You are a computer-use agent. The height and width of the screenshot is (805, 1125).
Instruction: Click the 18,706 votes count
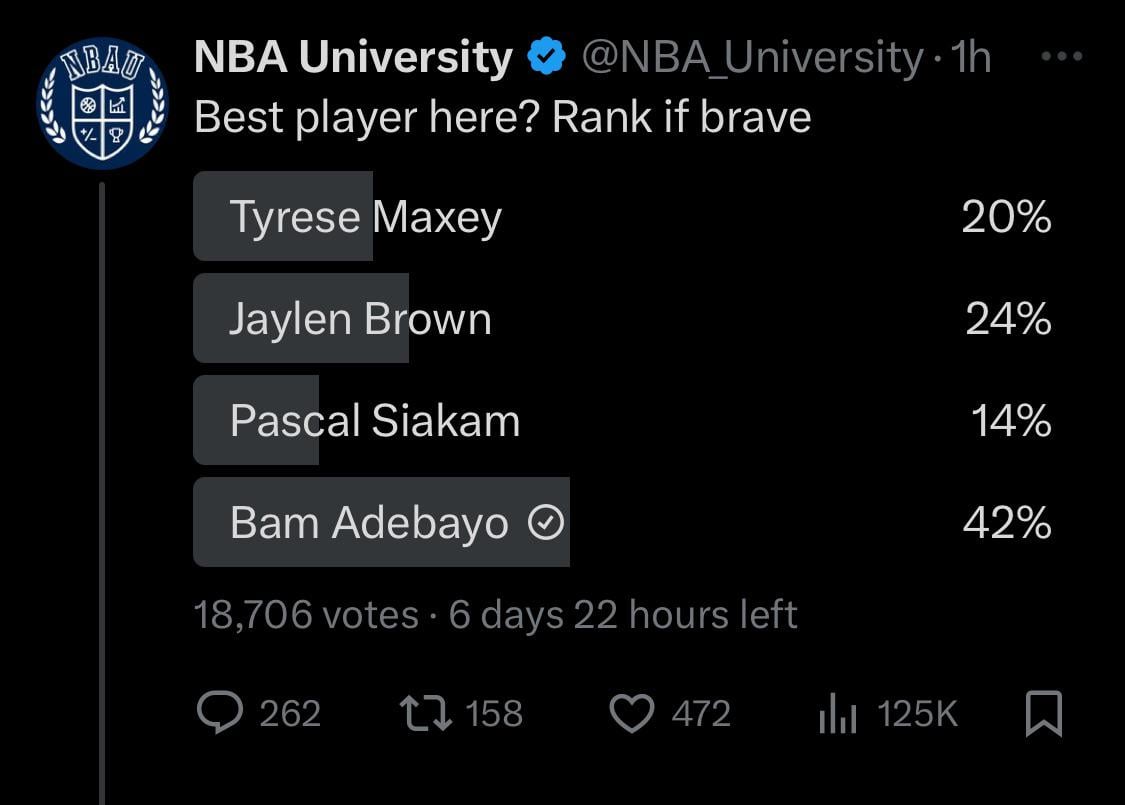(306, 614)
